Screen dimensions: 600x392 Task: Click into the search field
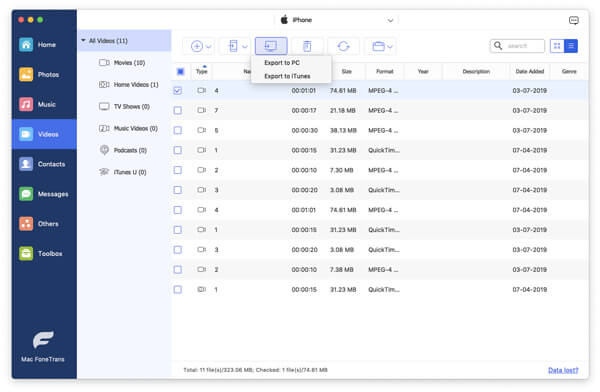517,46
